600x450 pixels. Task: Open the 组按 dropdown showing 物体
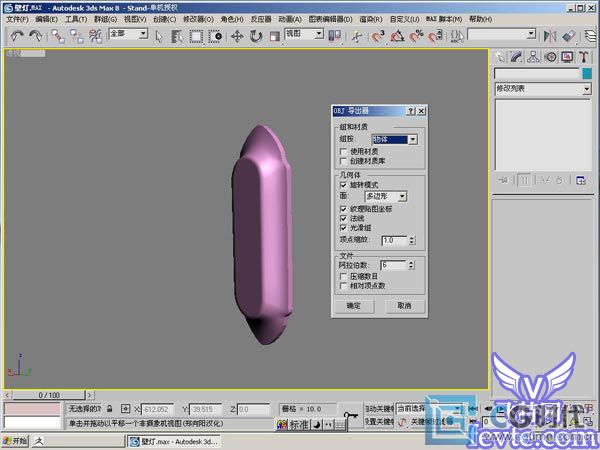click(x=395, y=140)
